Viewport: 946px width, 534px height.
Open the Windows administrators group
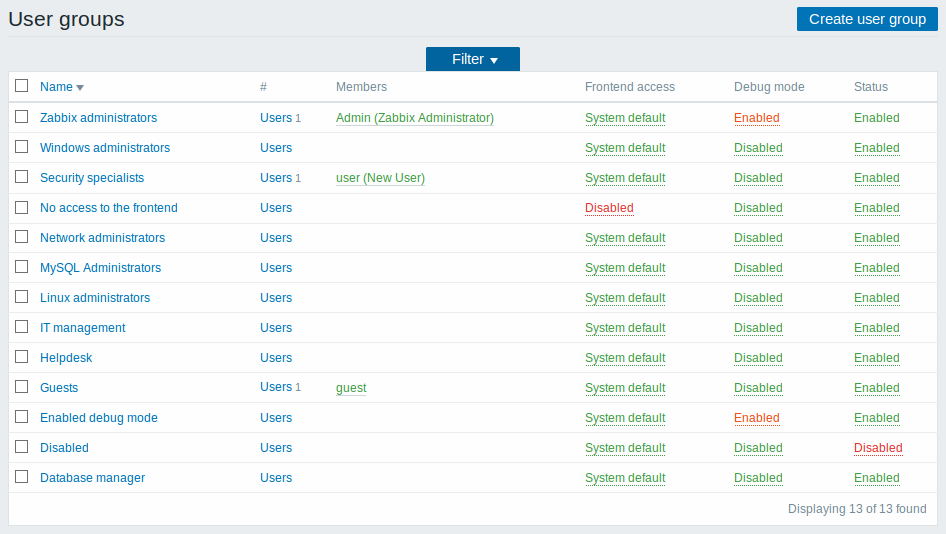pyautogui.click(x=105, y=148)
